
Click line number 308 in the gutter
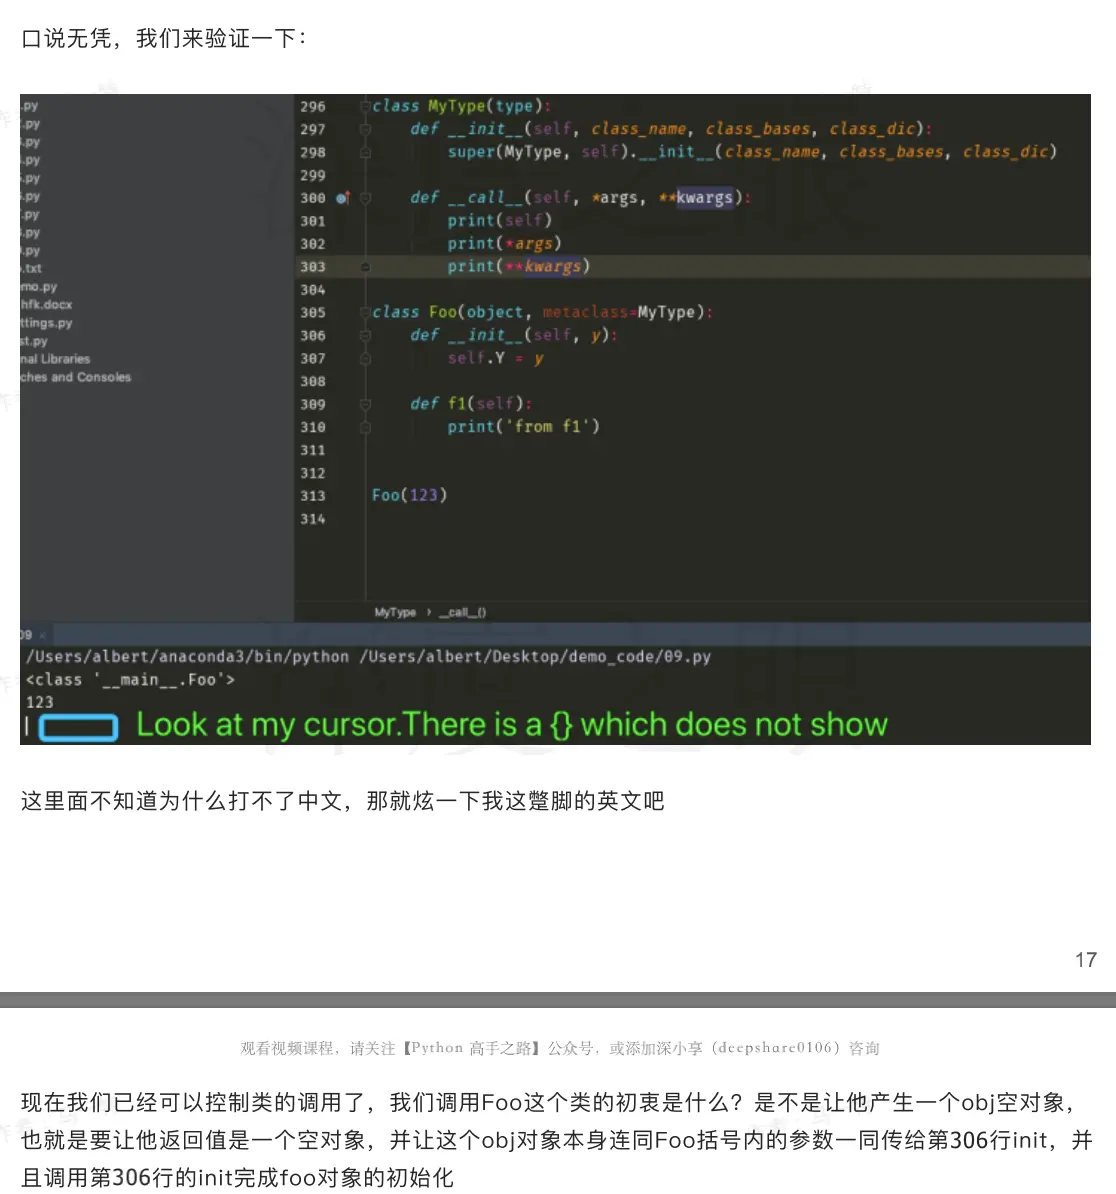313,382
